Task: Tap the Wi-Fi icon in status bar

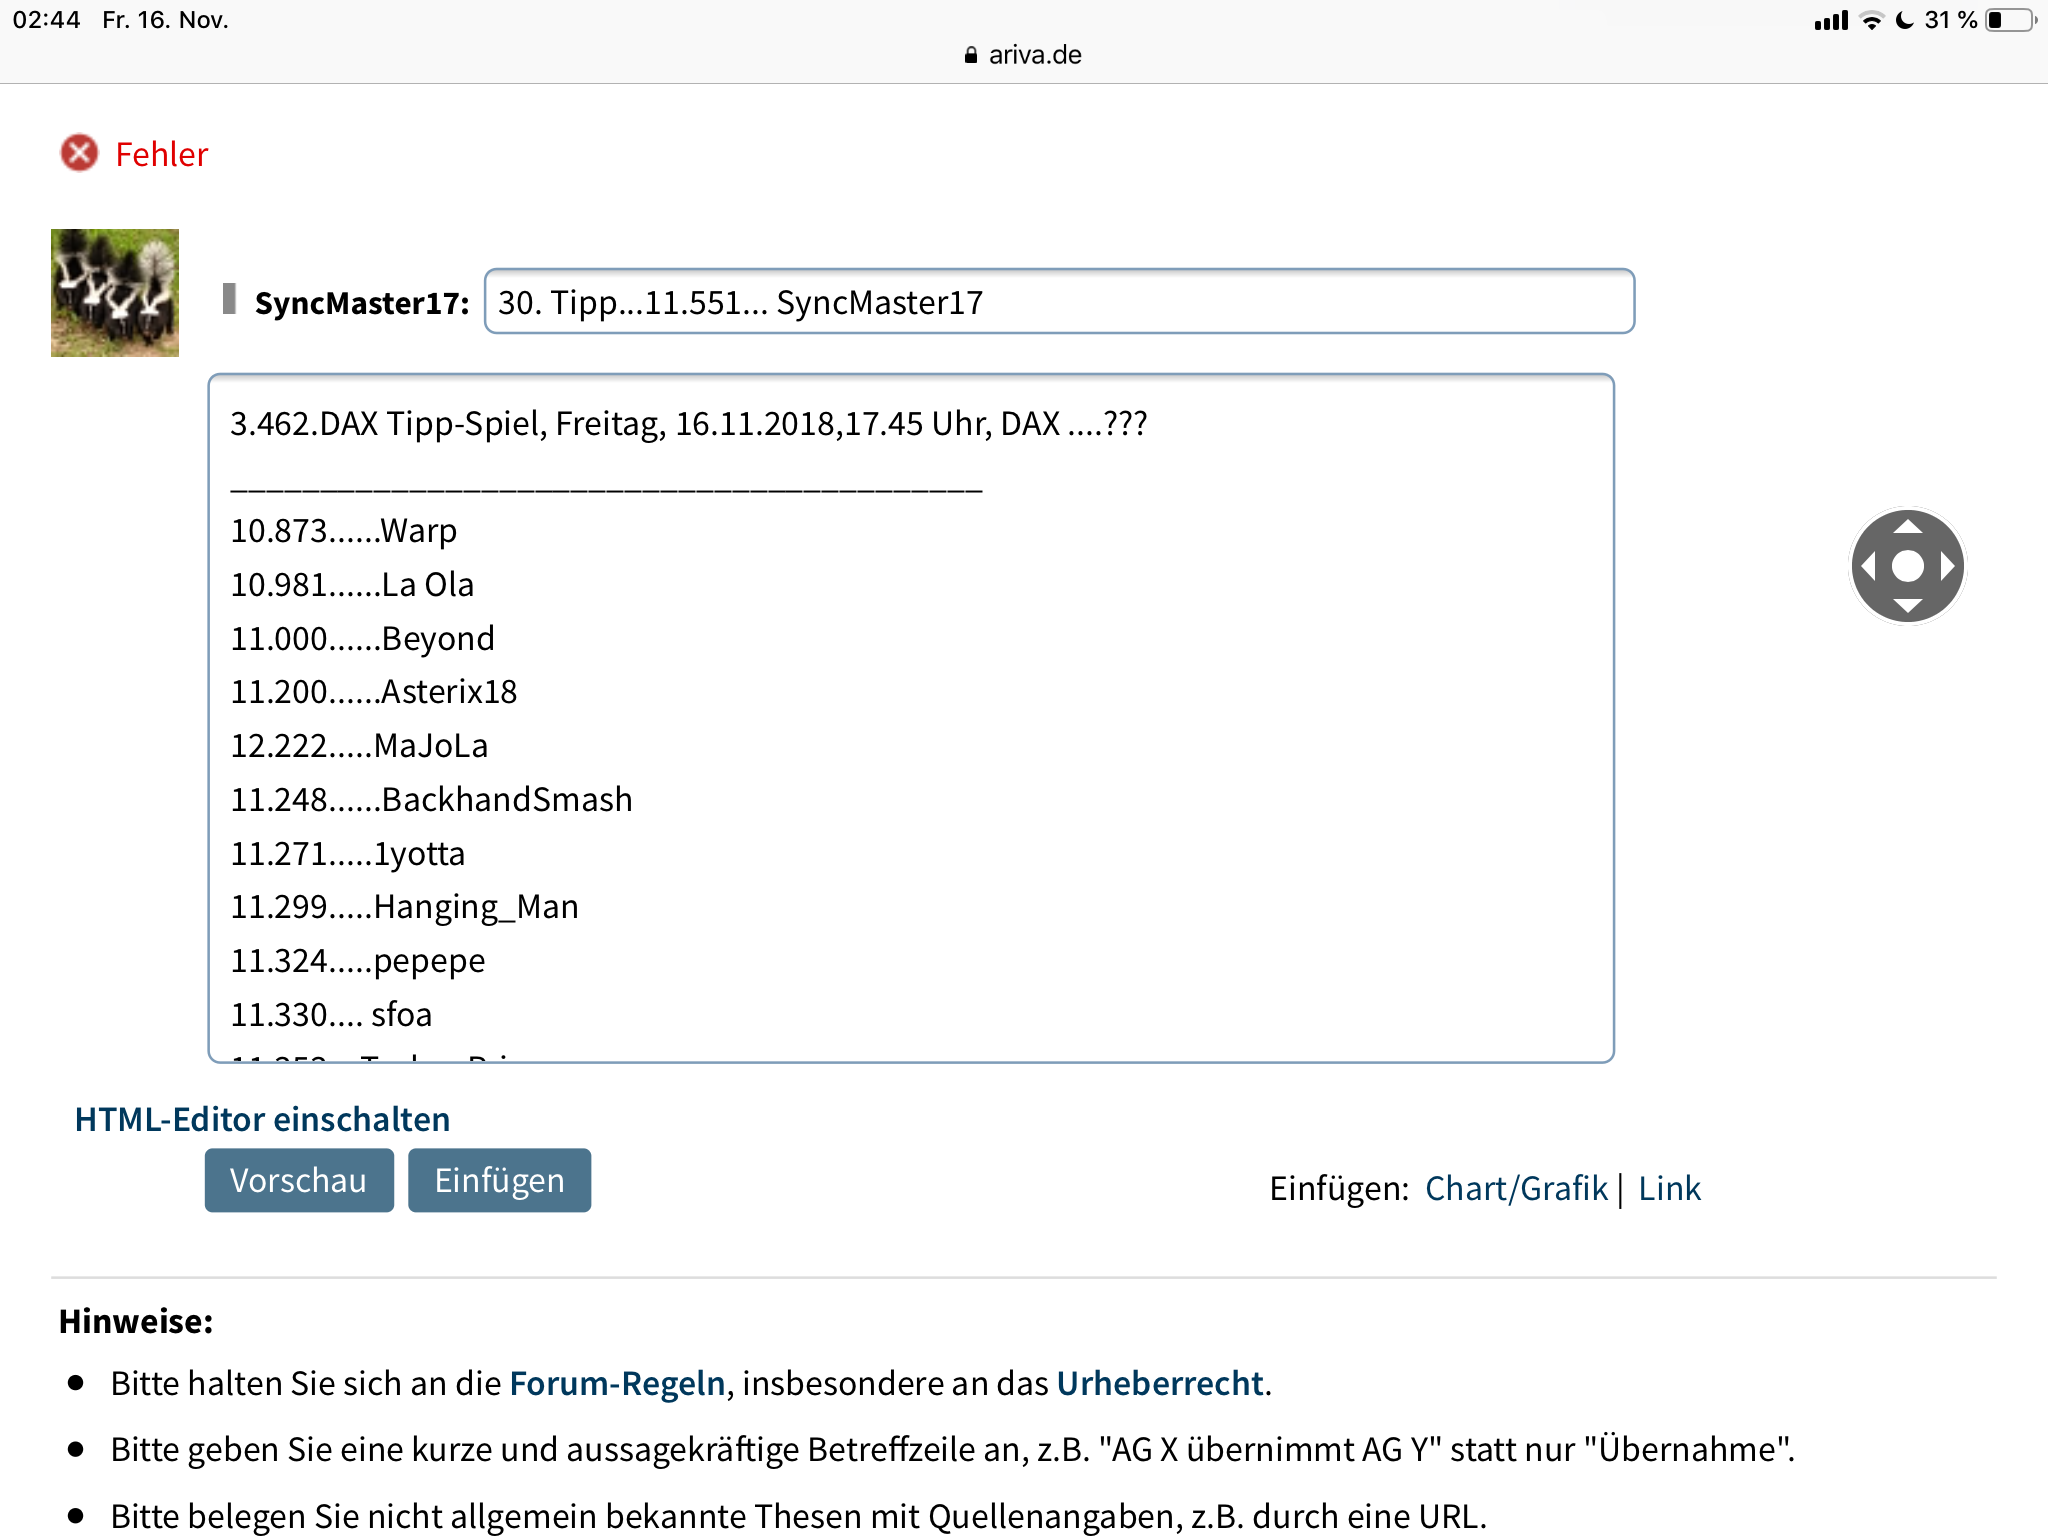Action: click(1871, 20)
